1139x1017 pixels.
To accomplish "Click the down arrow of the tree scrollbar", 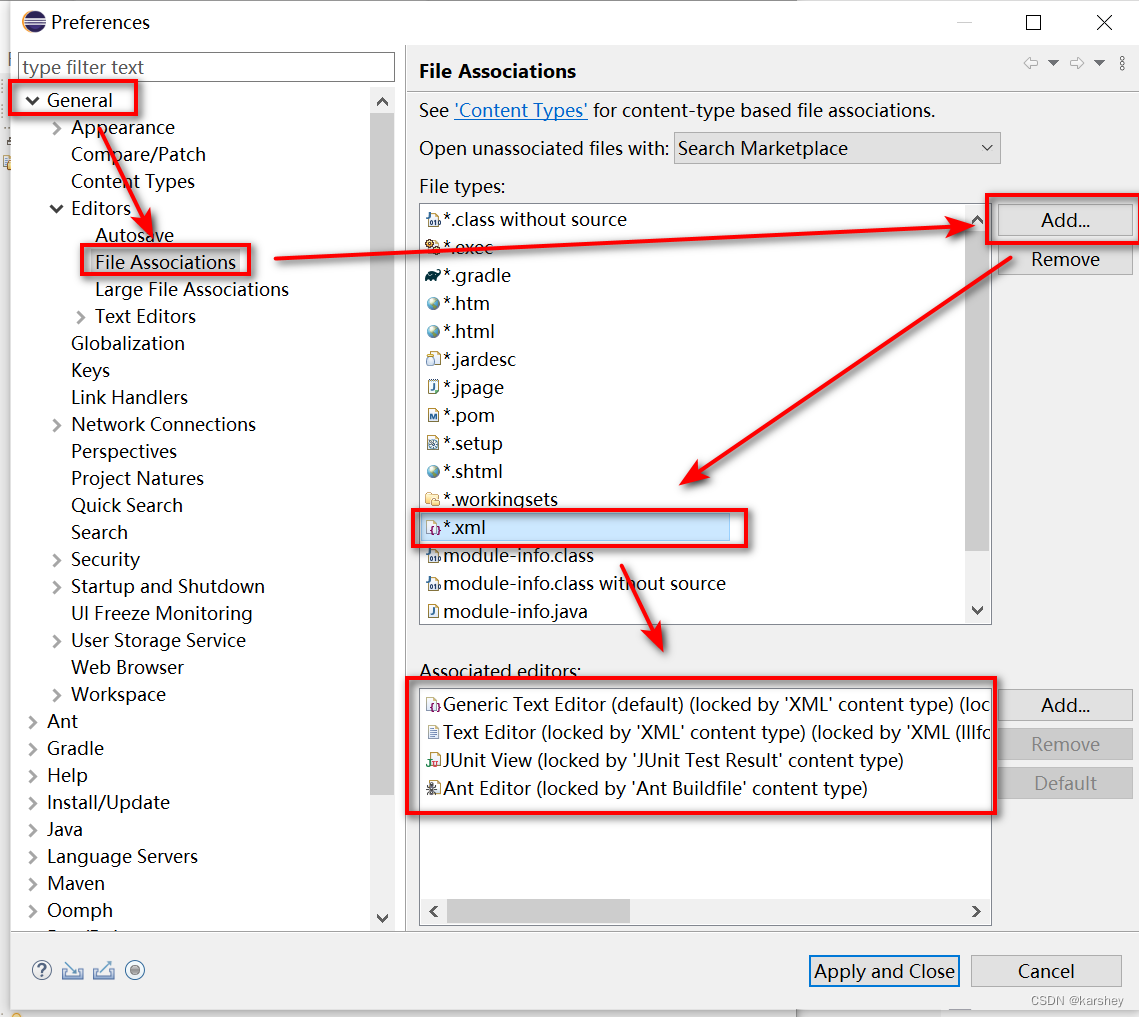I will [382, 918].
